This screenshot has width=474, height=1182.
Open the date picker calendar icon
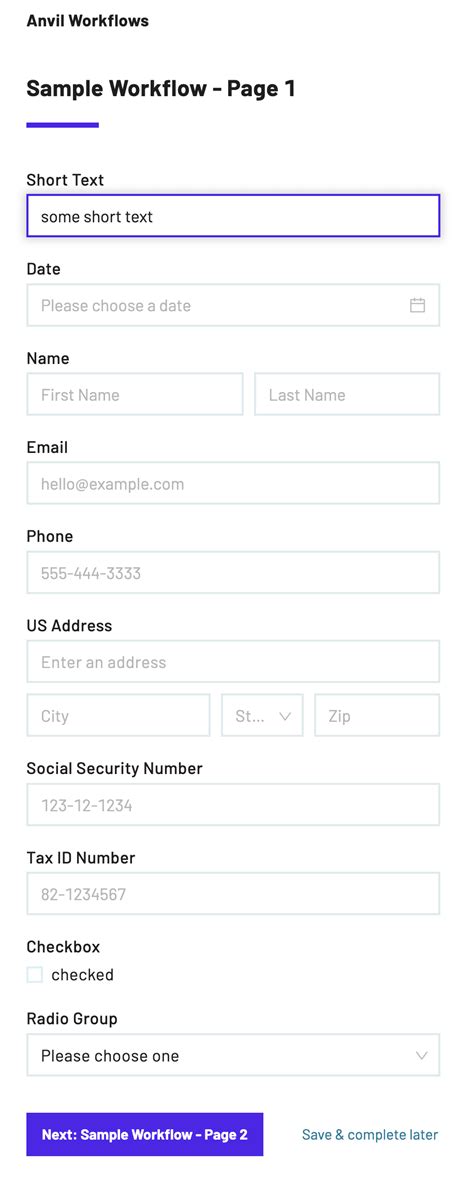(417, 305)
